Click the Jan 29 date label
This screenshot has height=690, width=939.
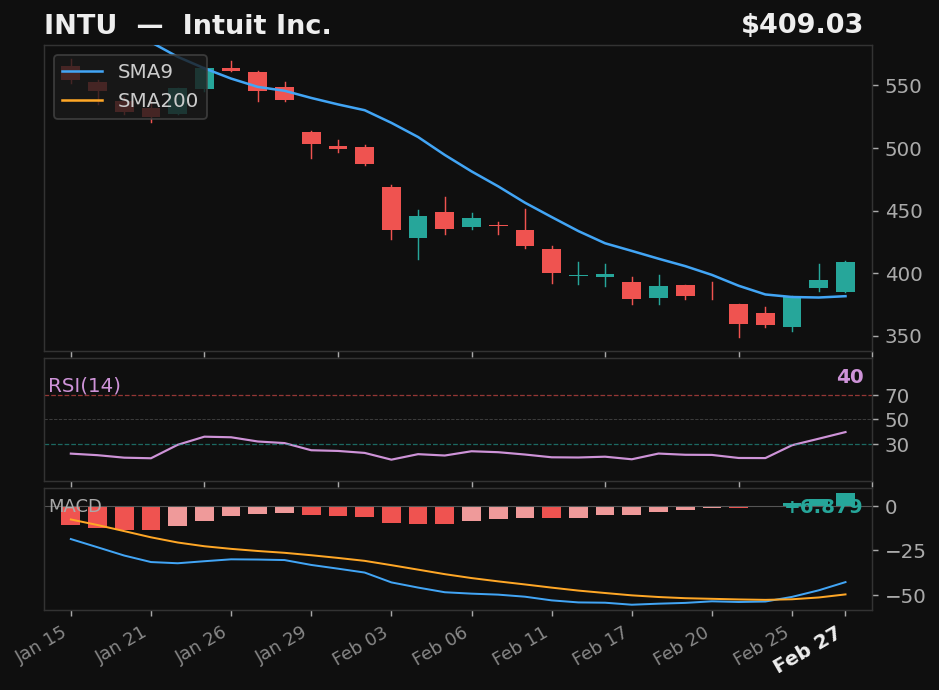click(281, 644)
